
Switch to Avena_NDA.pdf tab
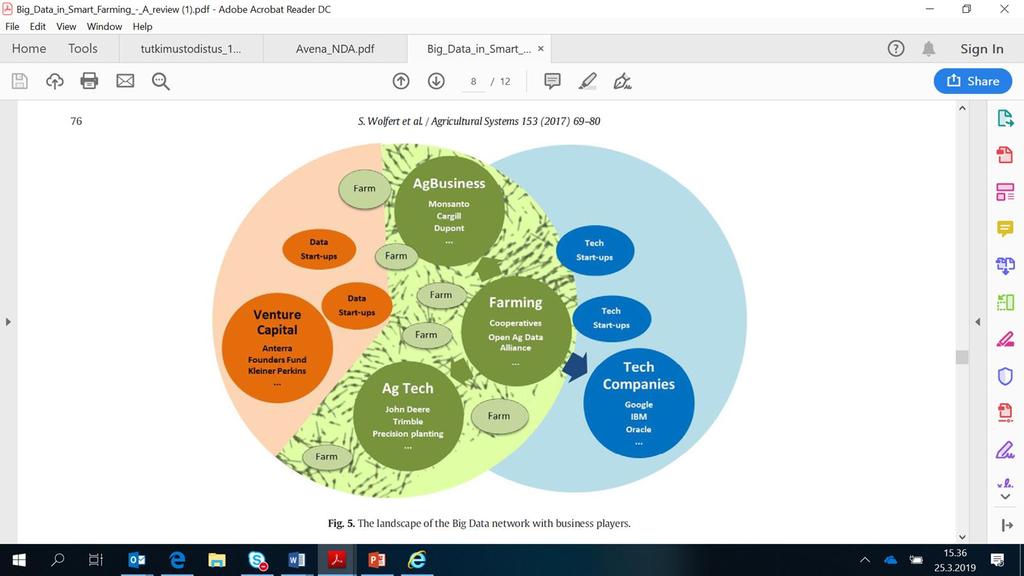(x=335, y=49)
